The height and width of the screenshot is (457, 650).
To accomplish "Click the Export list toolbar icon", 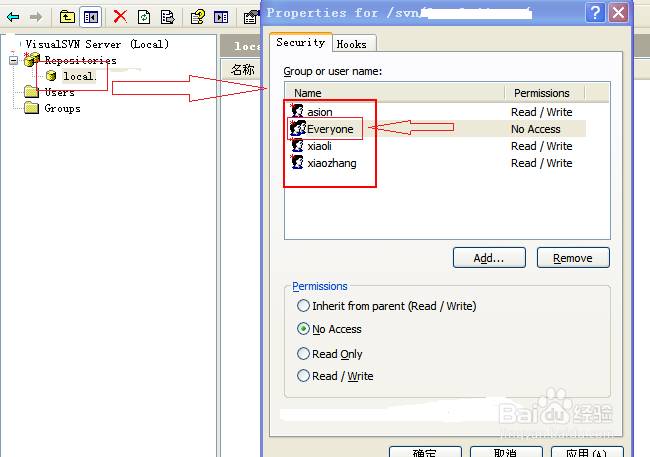I will (x=167, y=17).
